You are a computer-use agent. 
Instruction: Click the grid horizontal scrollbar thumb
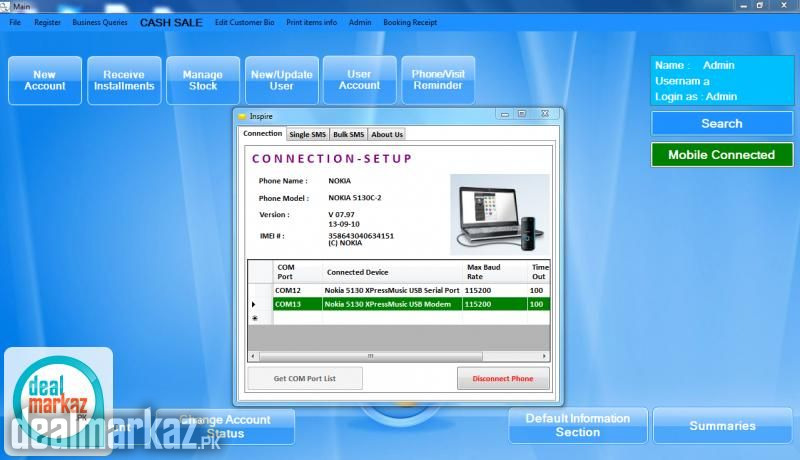370,356
